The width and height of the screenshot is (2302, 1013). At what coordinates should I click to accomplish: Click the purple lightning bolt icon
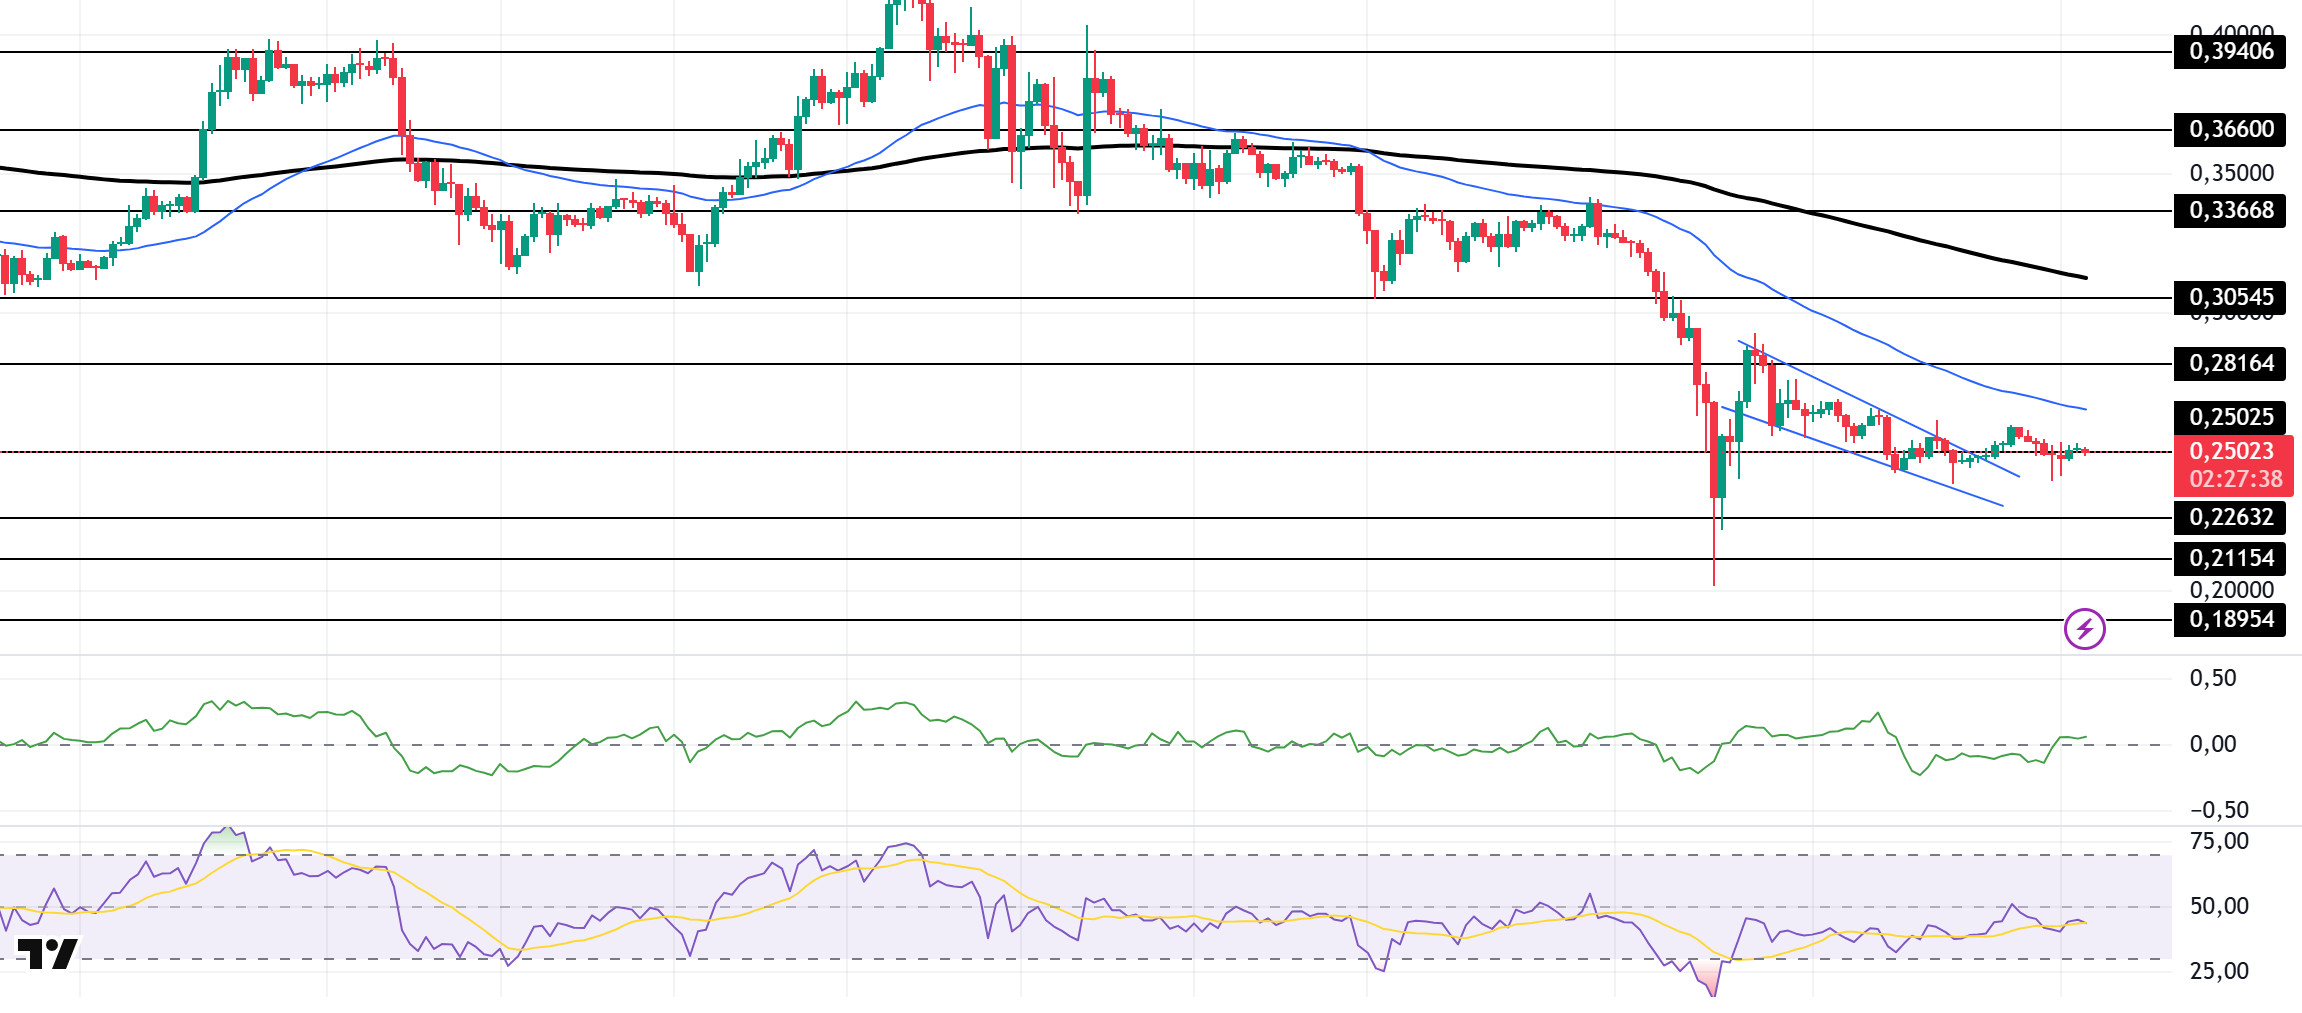[2085, 629]
